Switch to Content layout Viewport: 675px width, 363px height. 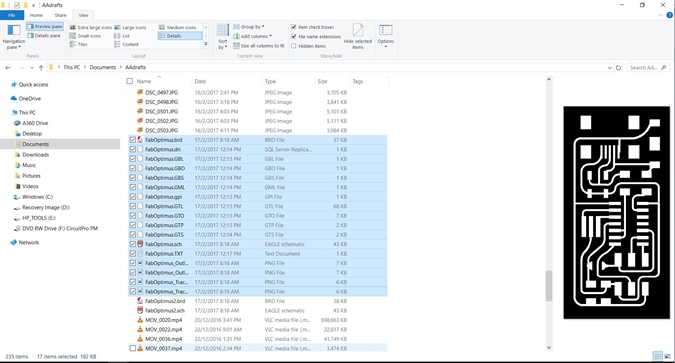tap(127, 44)
